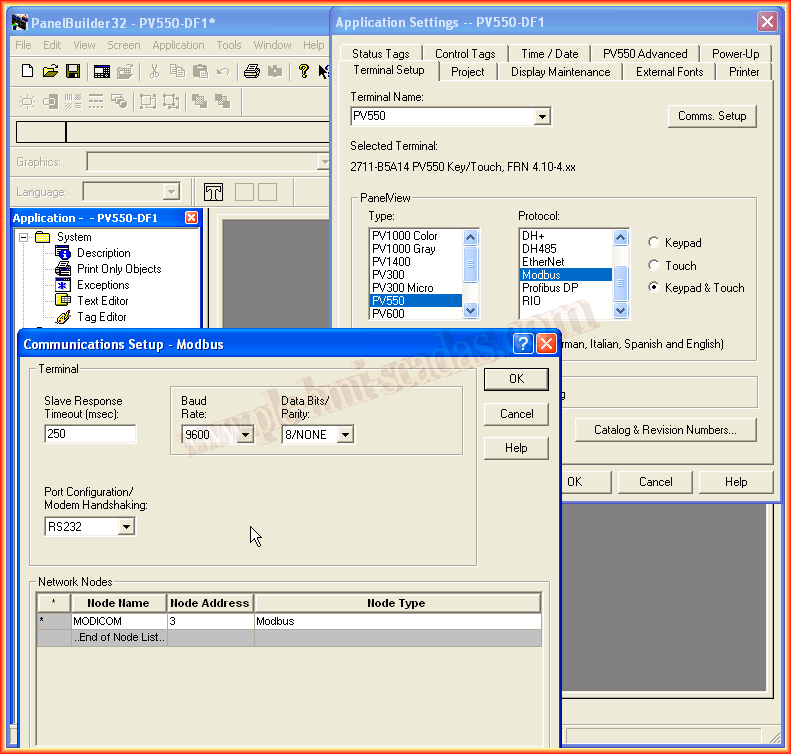Select the Touch radio button
This screenshot has width=791, height=754.
tap(654, 266)
